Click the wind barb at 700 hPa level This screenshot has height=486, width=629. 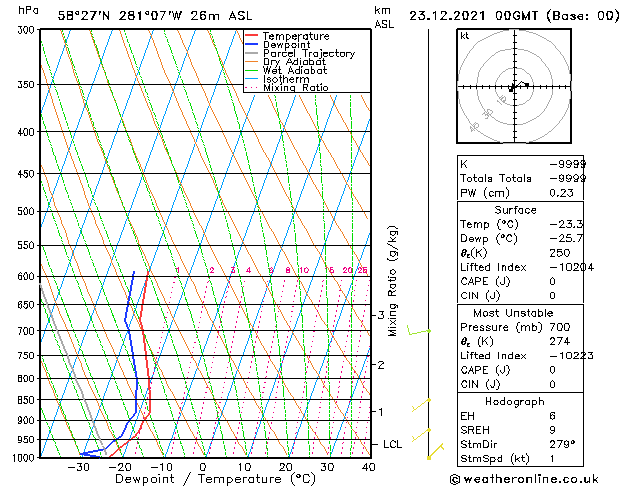[420, 331]
